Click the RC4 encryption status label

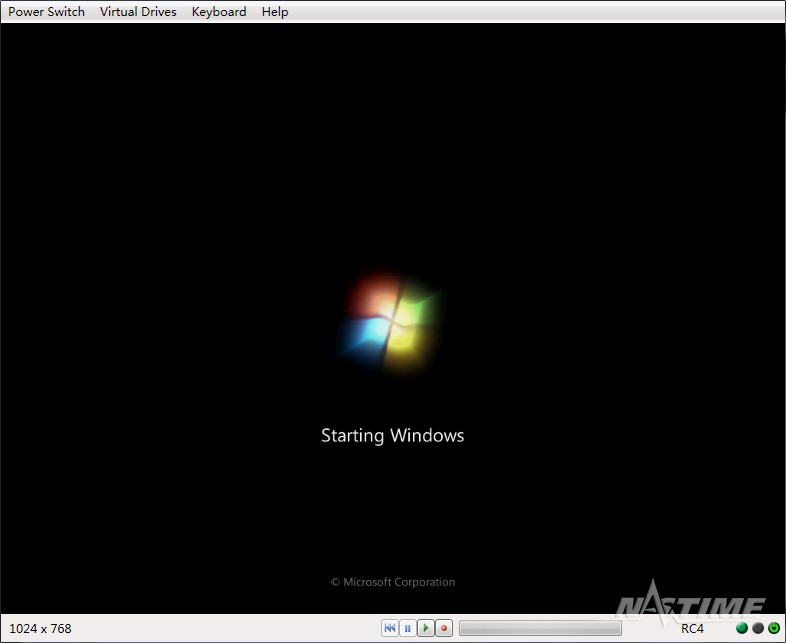[692, 628]
